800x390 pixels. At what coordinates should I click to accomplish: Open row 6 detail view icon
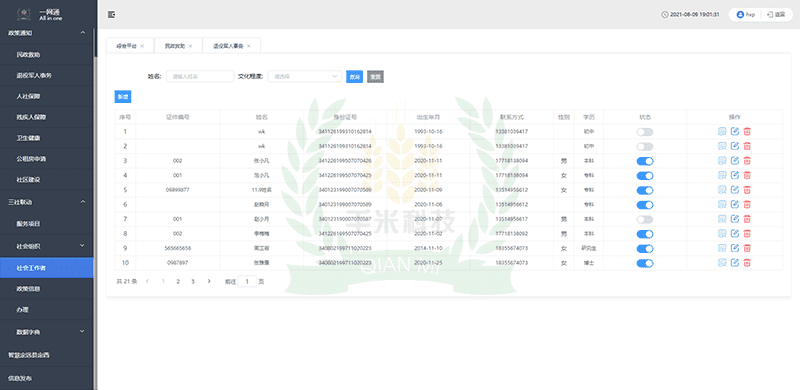(722, 205)
